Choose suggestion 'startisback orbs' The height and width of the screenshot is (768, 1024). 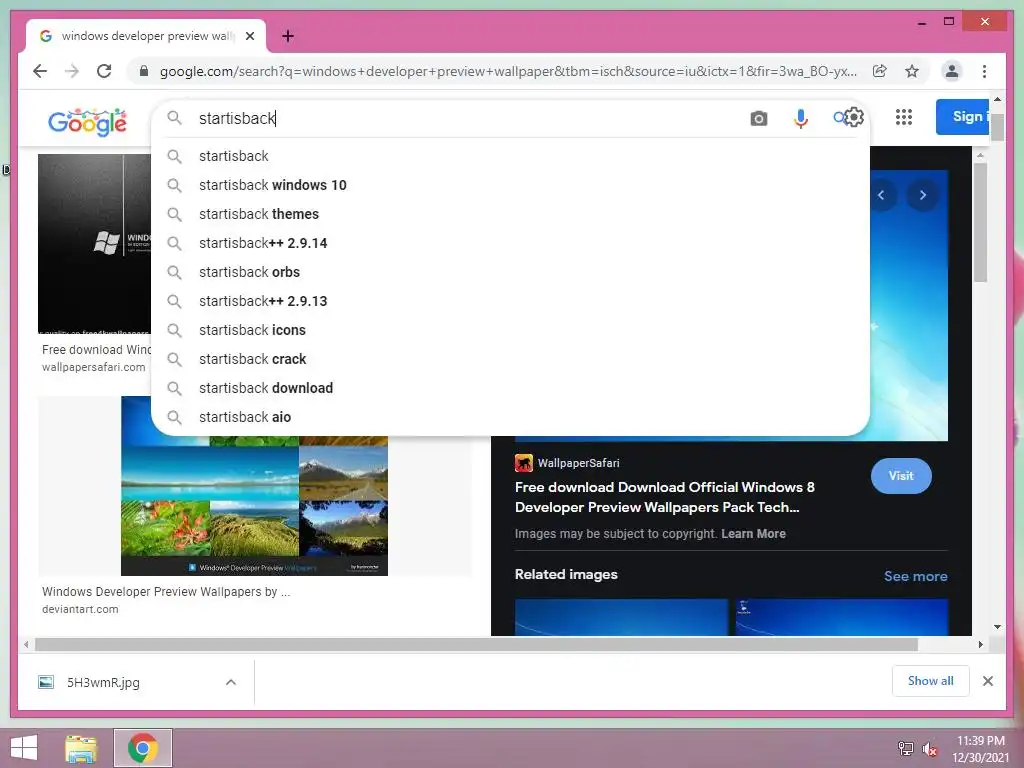pos(510,272)
